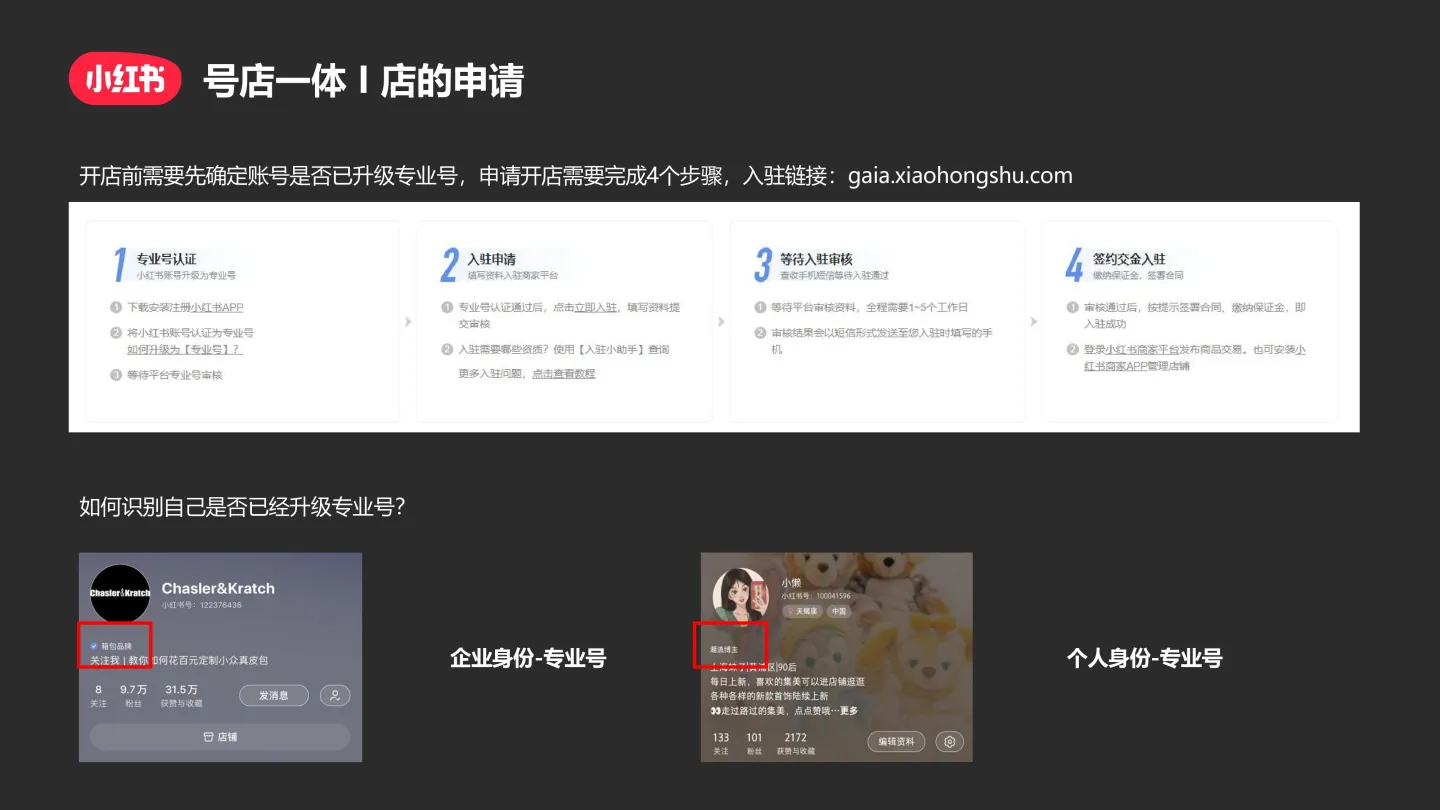Click the 31.5万 获赞与收藏 count
This screenshot has height=810, width=1440.
pos(181,696)
